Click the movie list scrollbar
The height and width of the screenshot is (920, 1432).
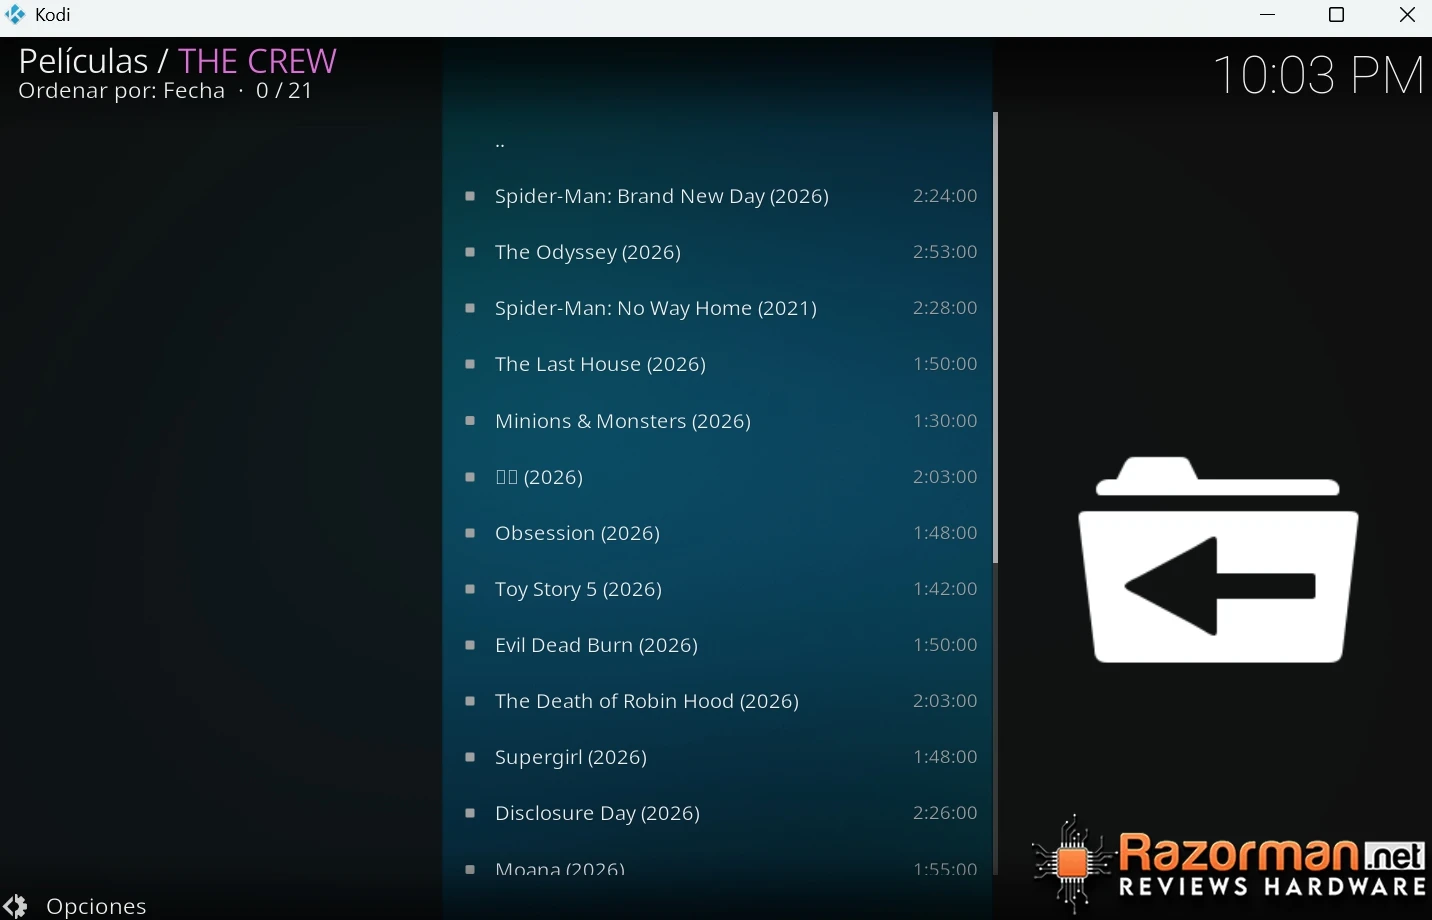click(x=995, y=337)
